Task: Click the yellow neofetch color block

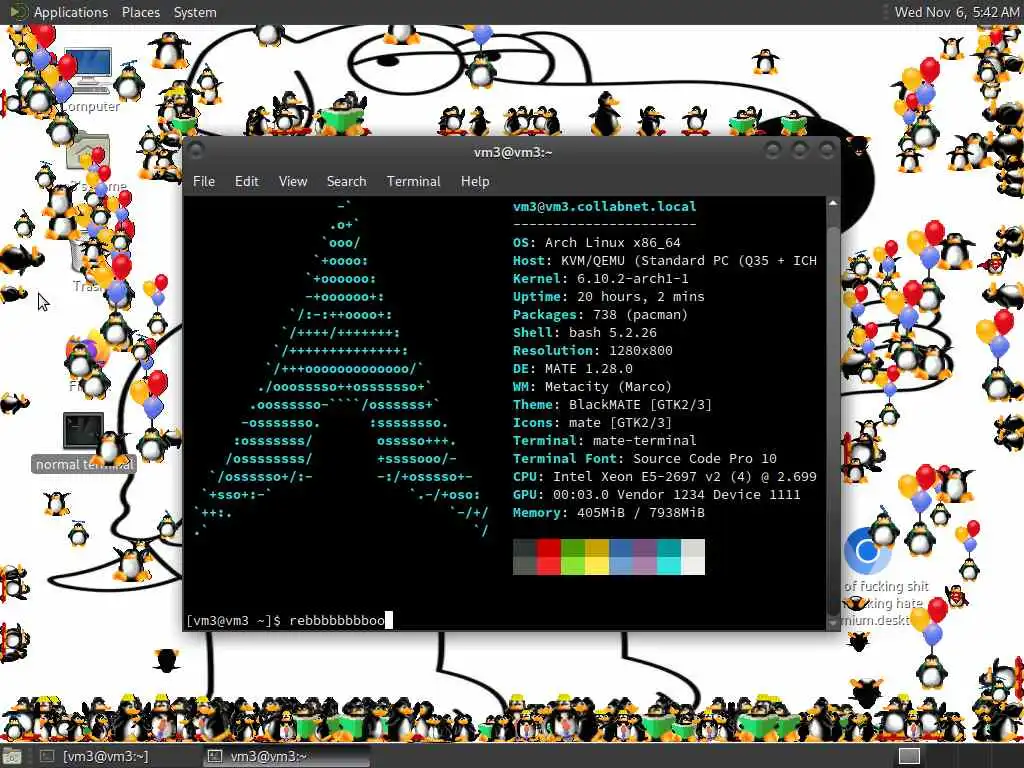Action: (597, 557)
